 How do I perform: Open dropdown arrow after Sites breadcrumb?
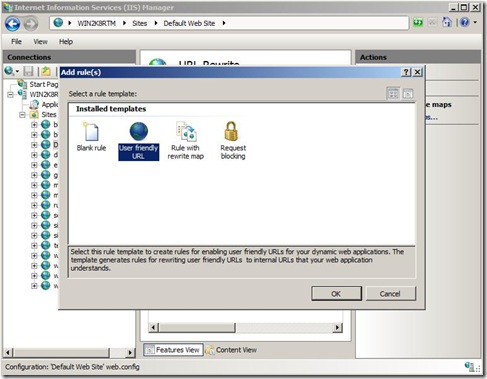coord(155,23)
